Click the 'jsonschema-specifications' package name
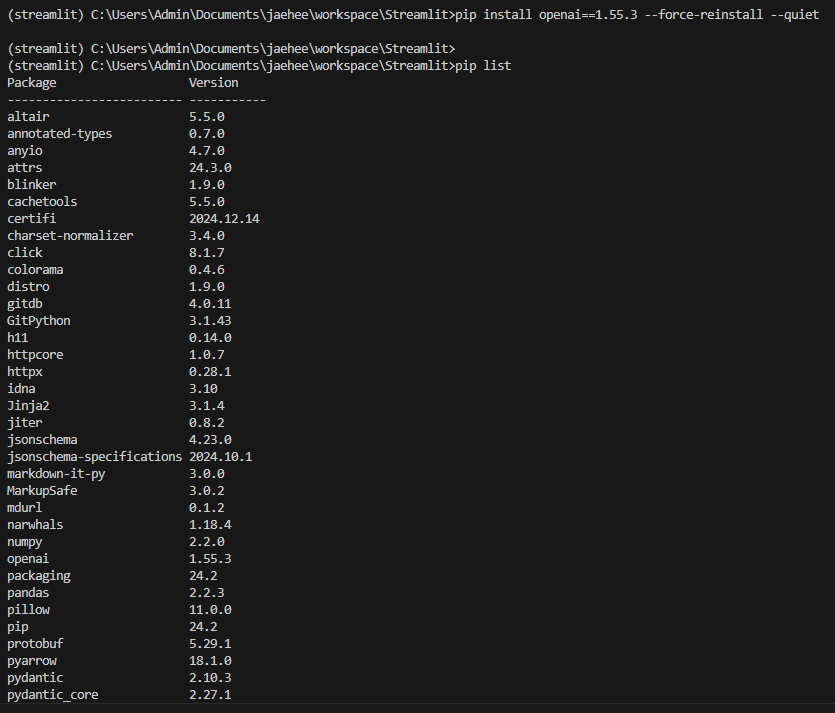This screenshot has height=713, width=835. pos(95,457)
